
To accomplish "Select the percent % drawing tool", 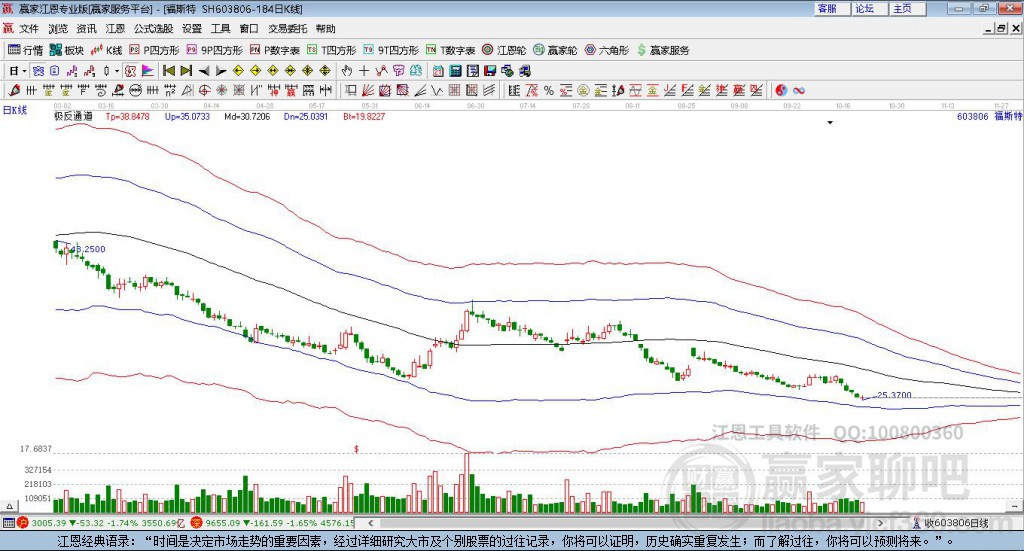I will tap(549, 91).
